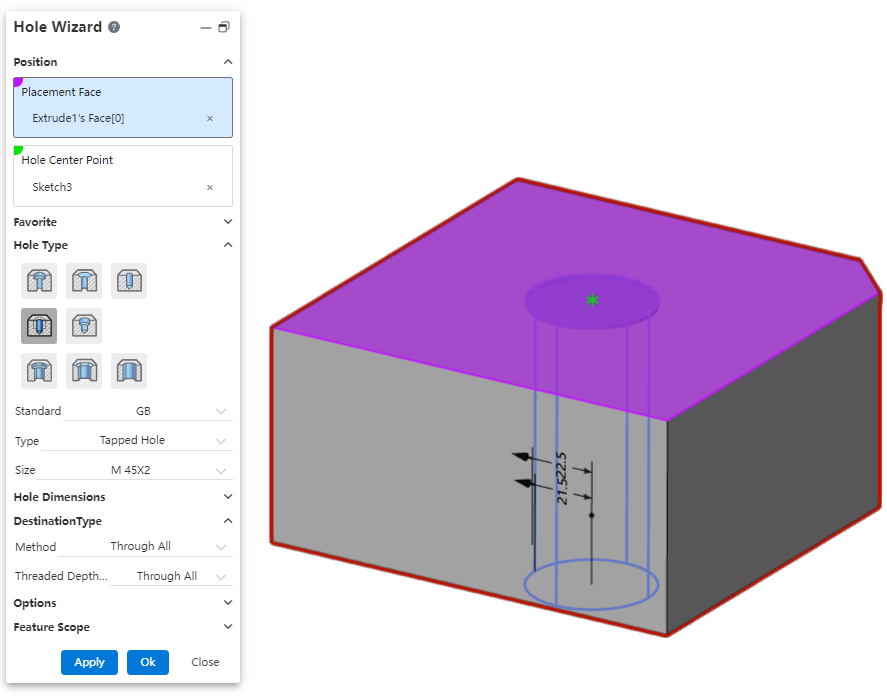This screenshot has height=696, width=887.
Task: Choose the straight slot icon in bottom row
Action: (x=129, y=371)
